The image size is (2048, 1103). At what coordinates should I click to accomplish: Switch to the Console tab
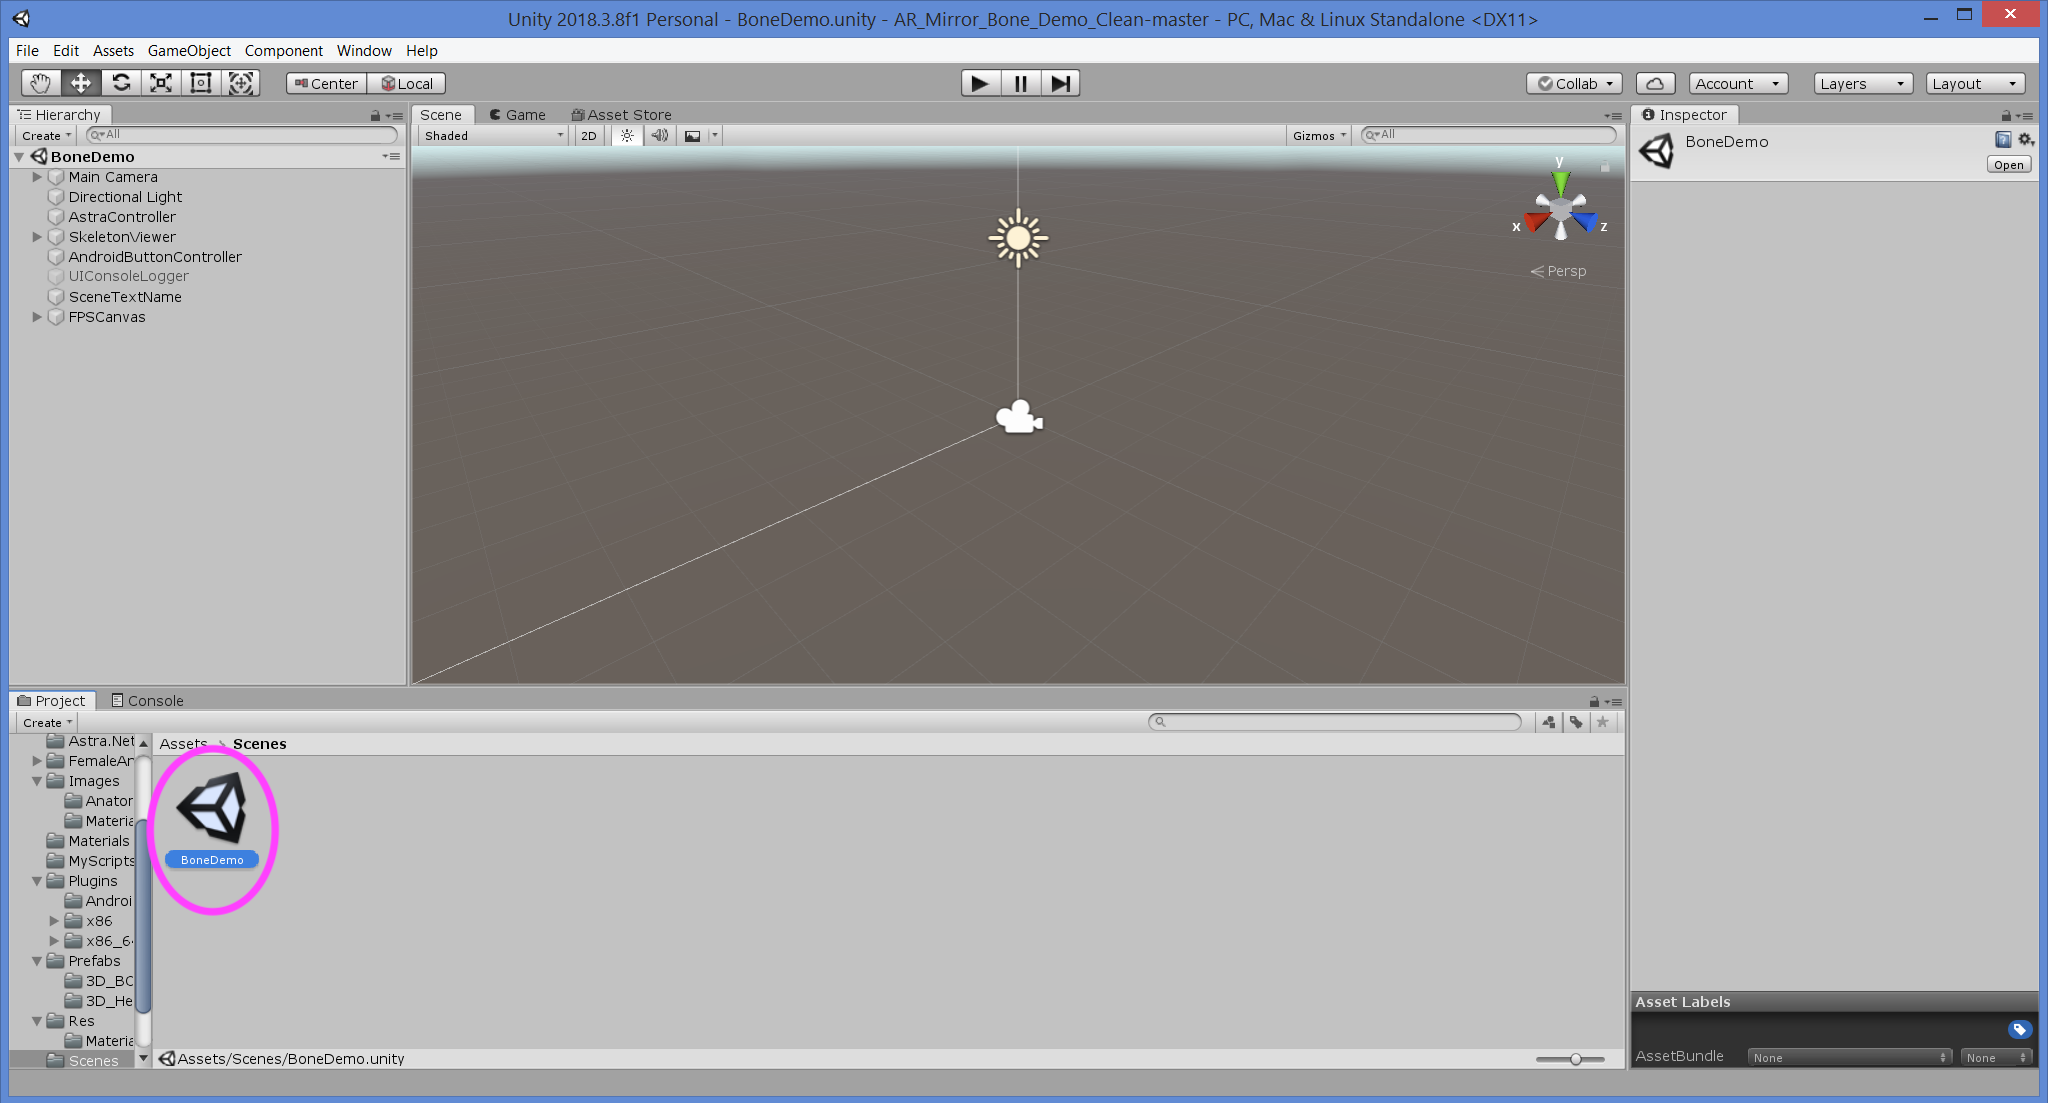pyautogui.click(x=147, y=700)
